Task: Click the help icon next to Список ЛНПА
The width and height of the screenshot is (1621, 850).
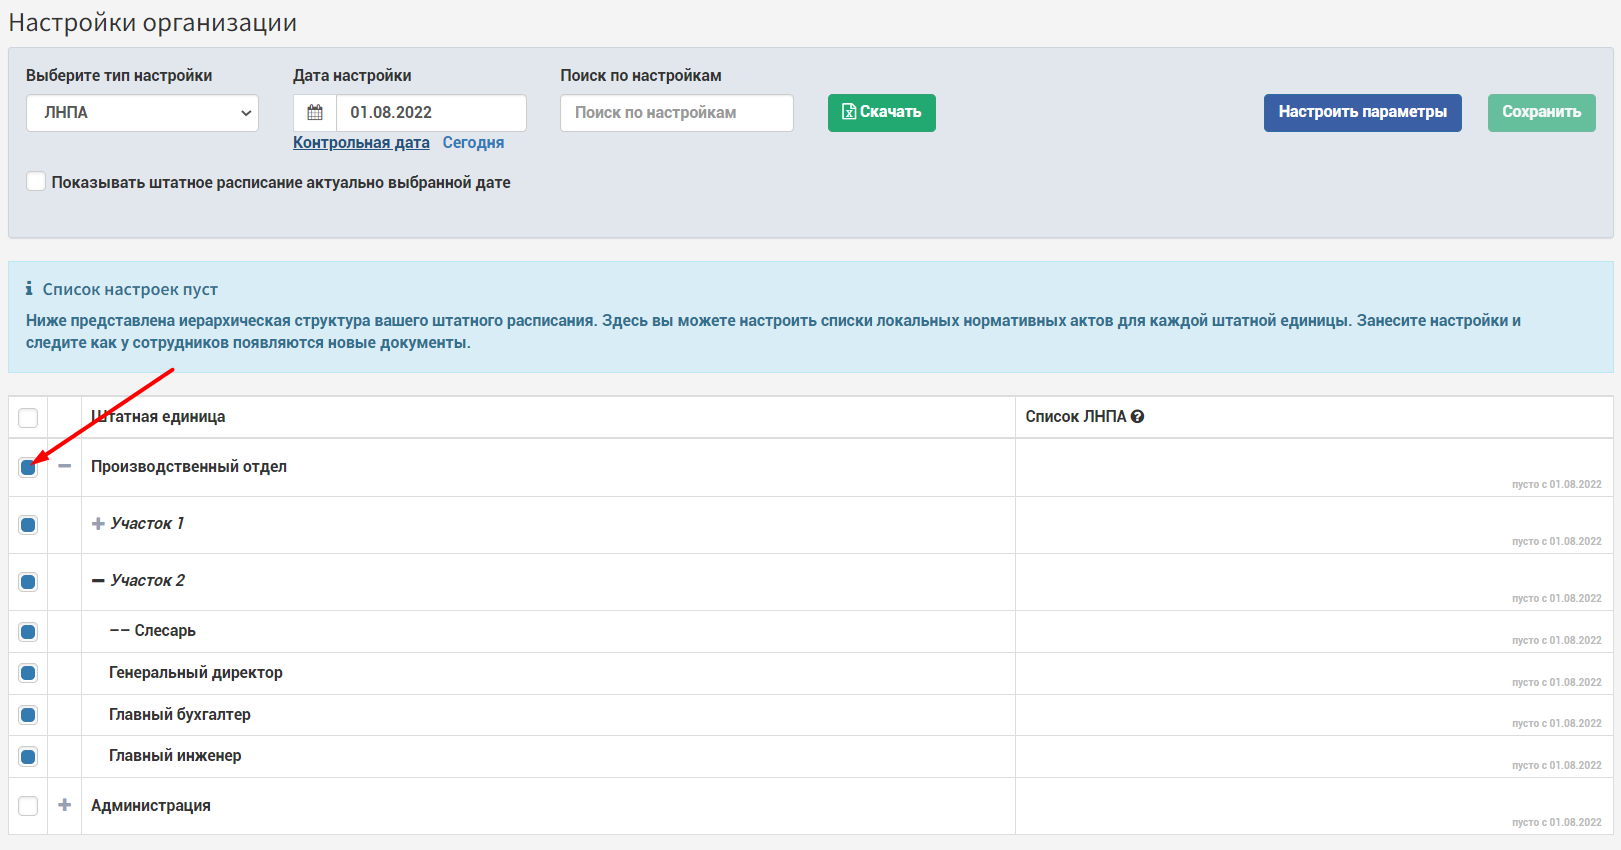Action: point(1137,417)
